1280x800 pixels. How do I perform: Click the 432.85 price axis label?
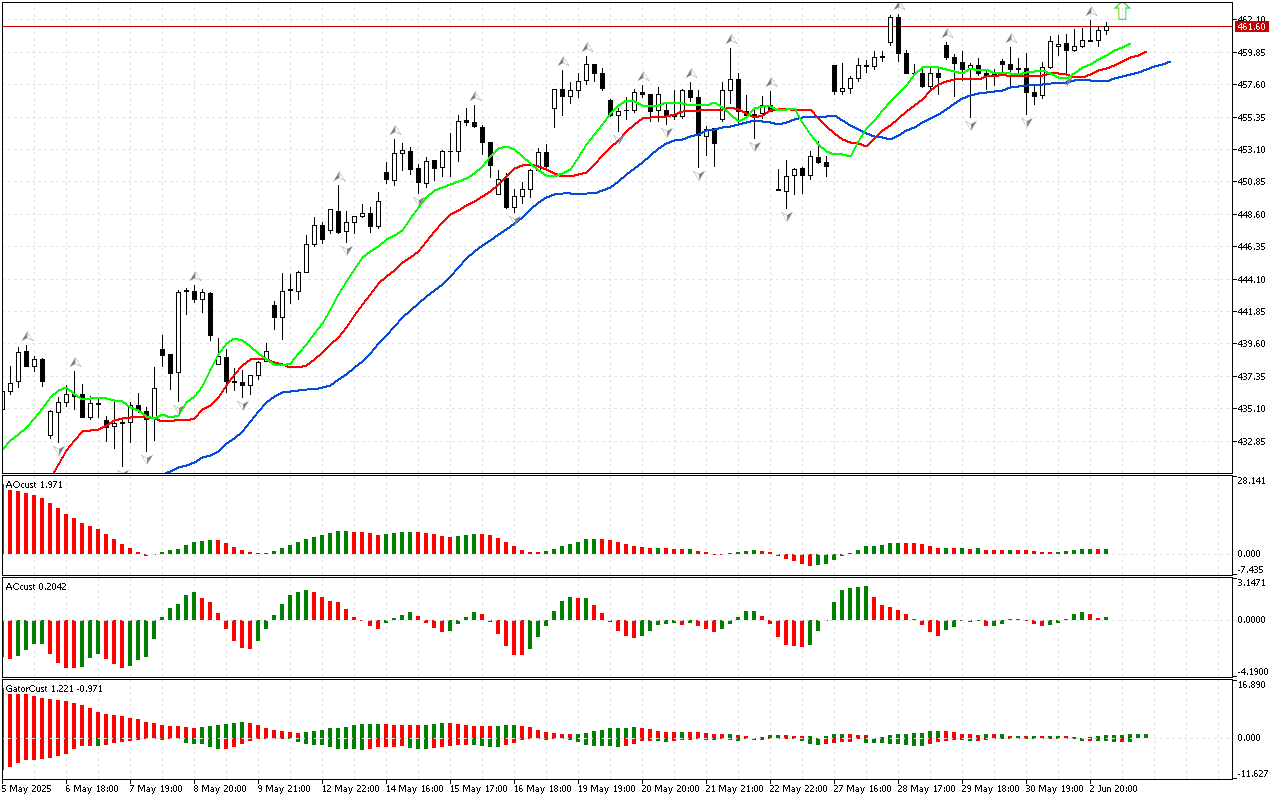pos(1253,441)
